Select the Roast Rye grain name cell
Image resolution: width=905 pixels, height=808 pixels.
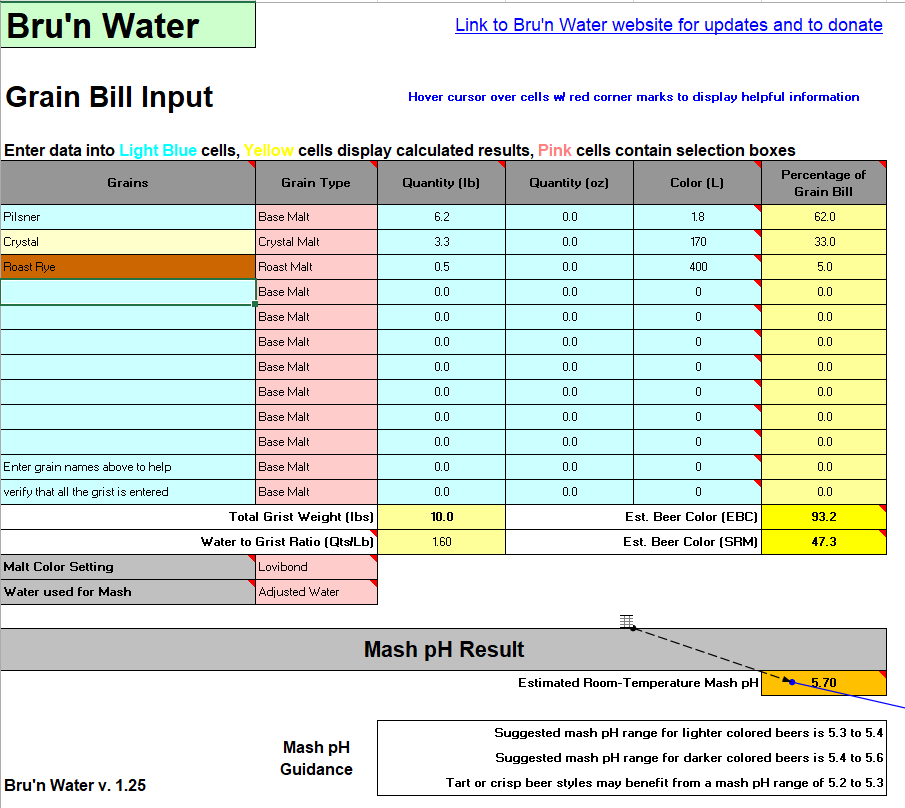tap(128, 267)
